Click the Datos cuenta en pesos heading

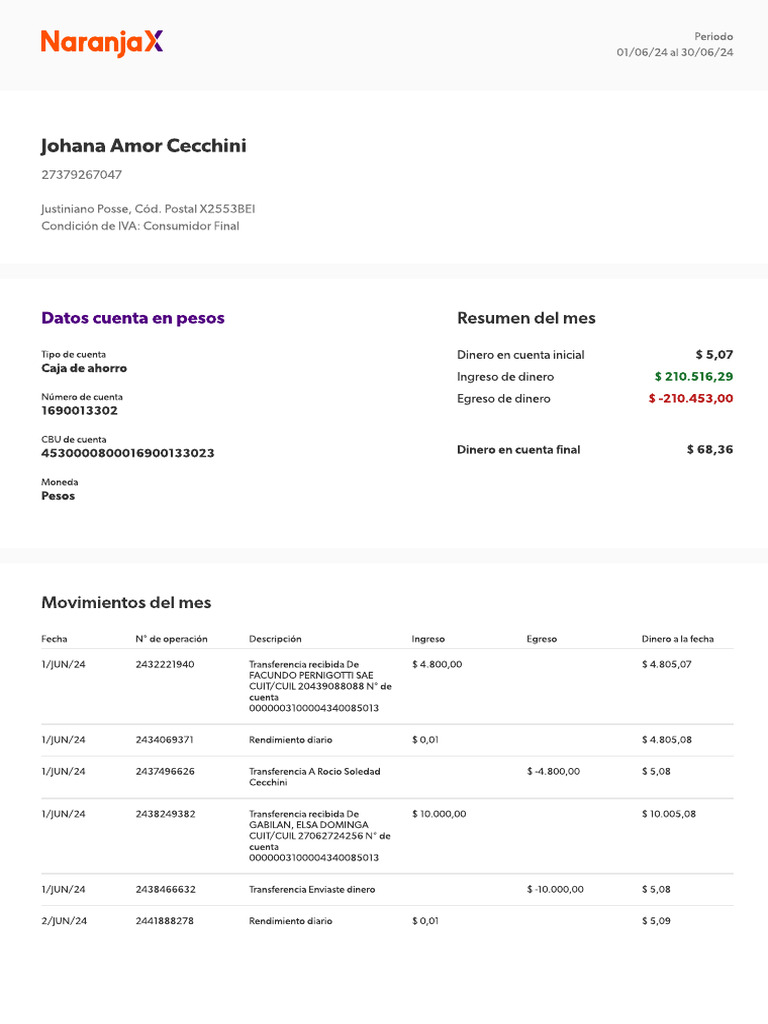[133, 318]
